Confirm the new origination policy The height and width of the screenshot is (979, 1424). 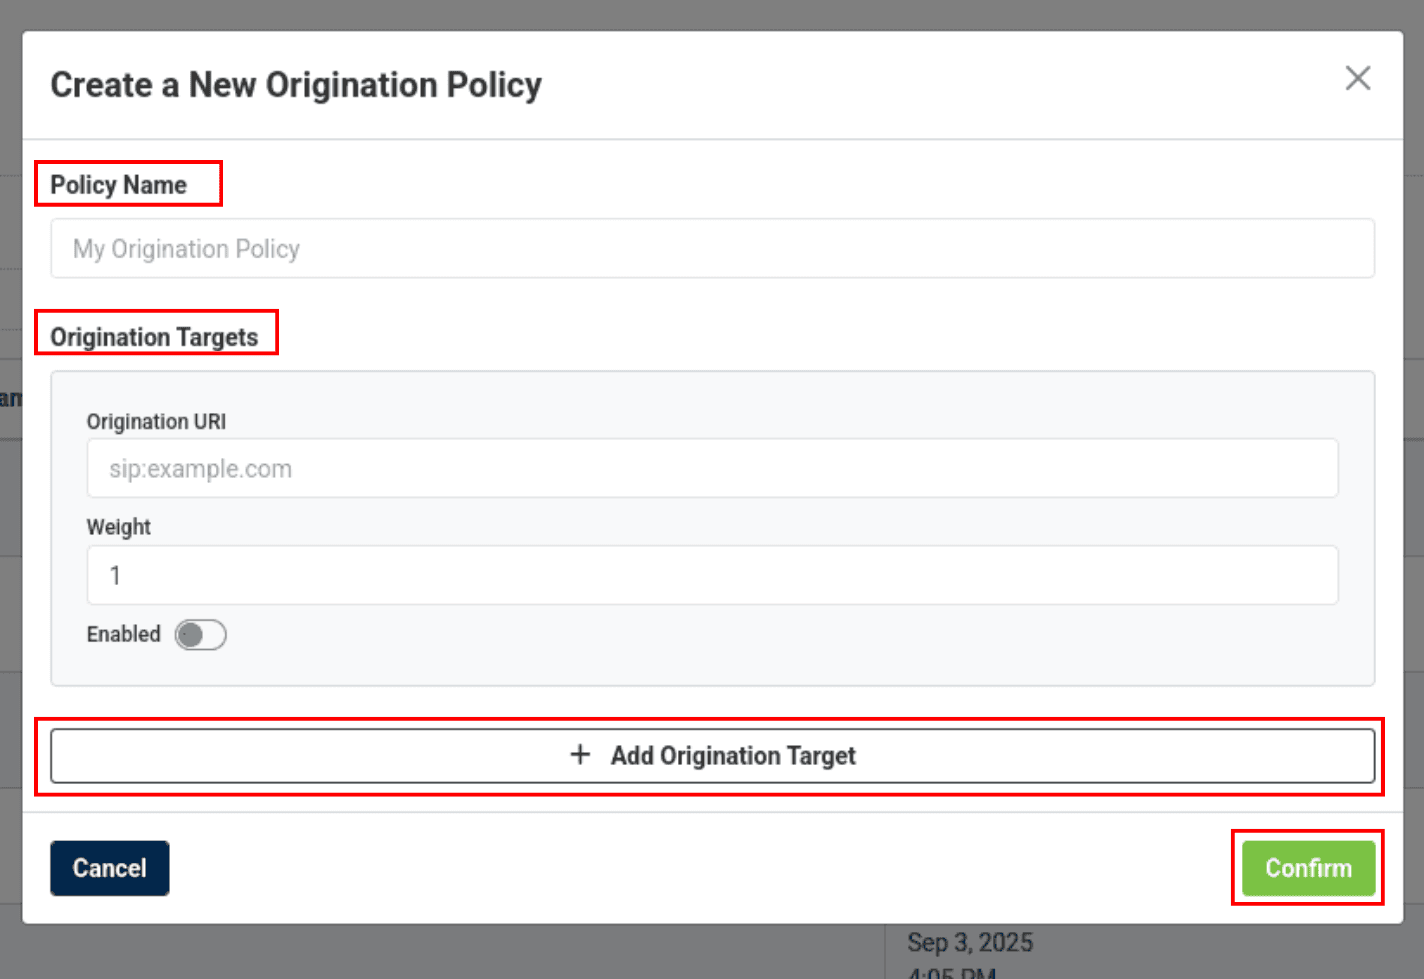pyautogui.click(x=1307, y=868)
